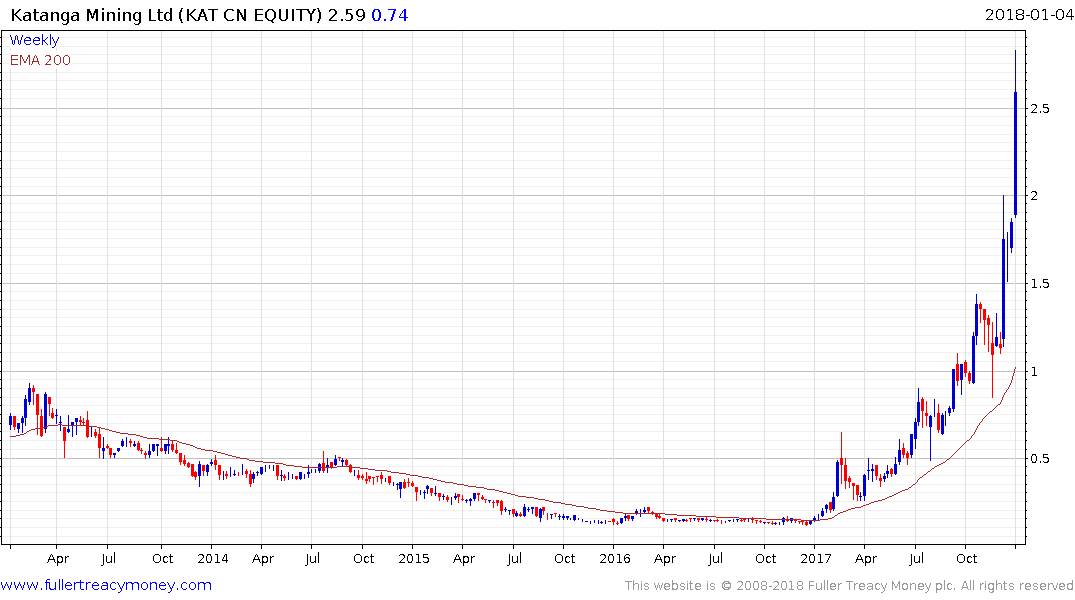The image size is (1075, 600).
Task: Click the date 2018-01-04
Action: click(1028, 14)
